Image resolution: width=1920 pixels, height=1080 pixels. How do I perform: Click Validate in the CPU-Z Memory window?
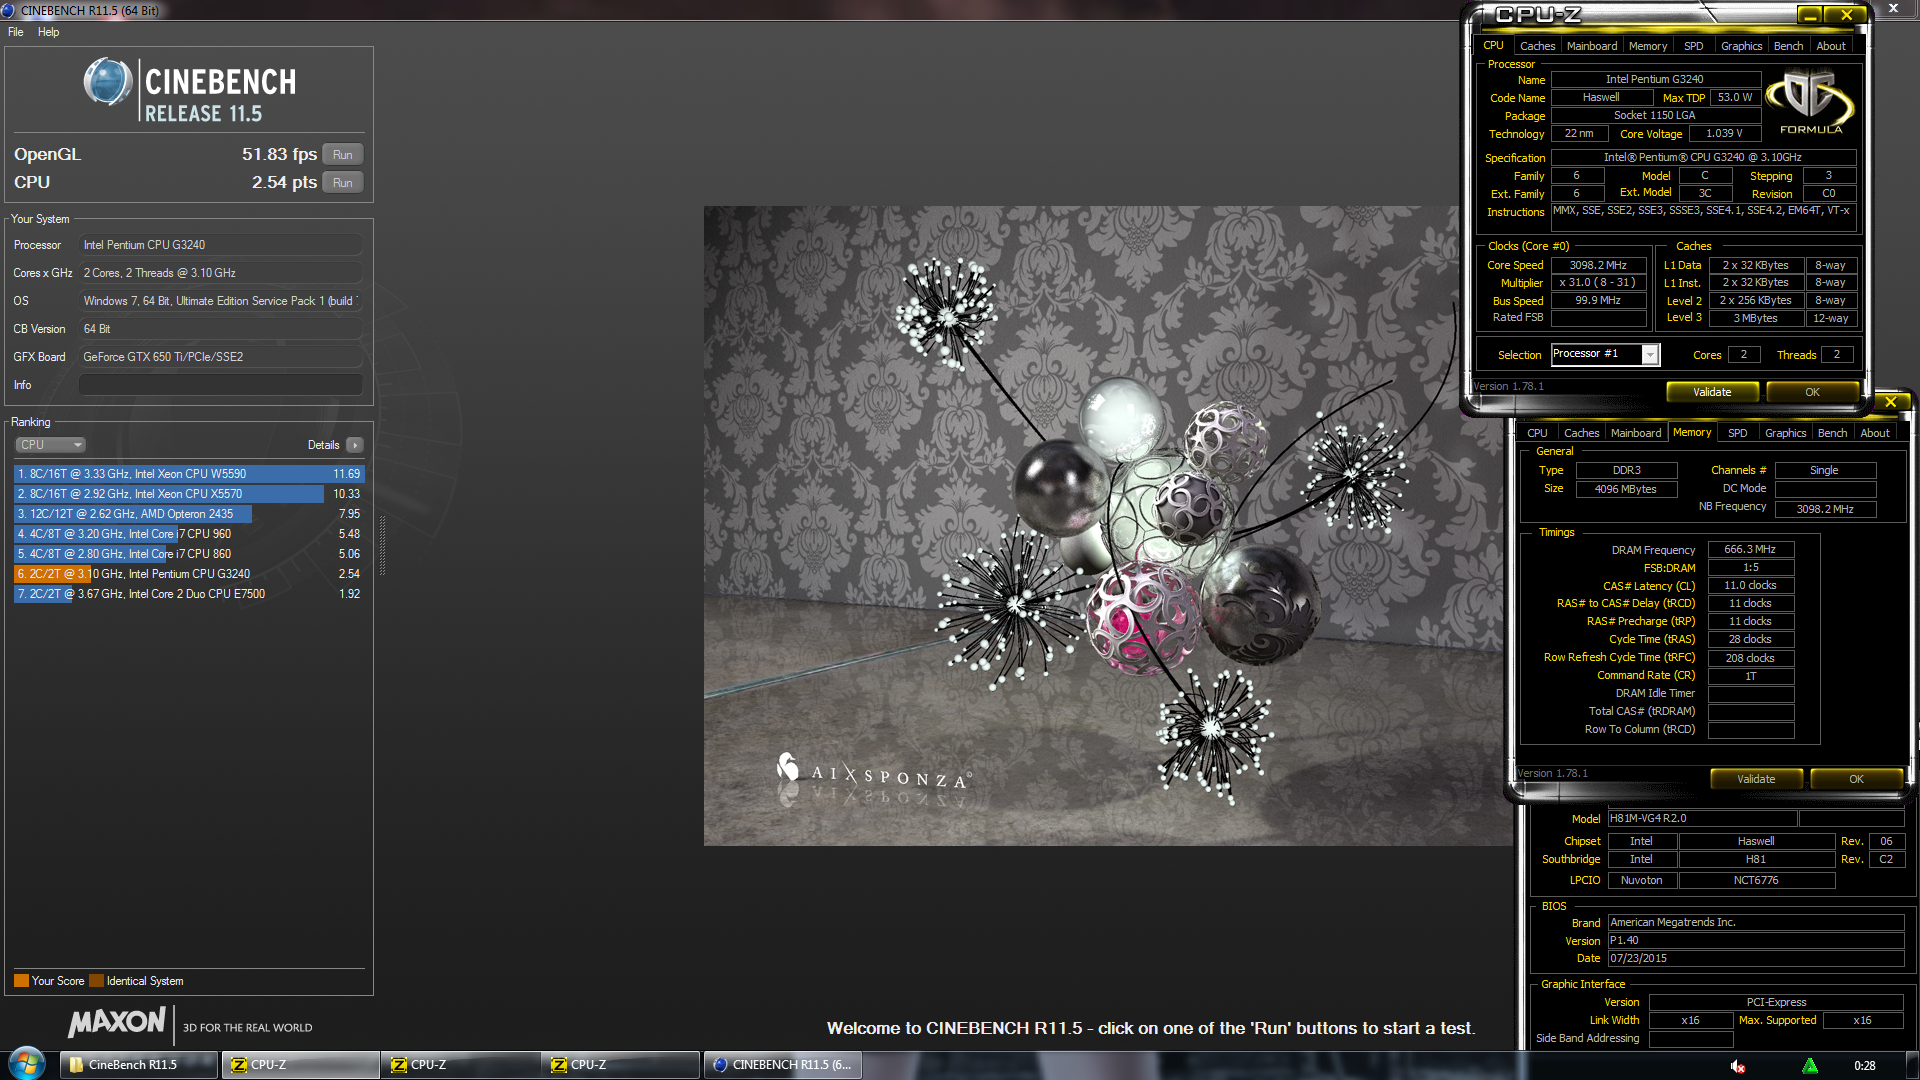click(x=1756, y=779)
